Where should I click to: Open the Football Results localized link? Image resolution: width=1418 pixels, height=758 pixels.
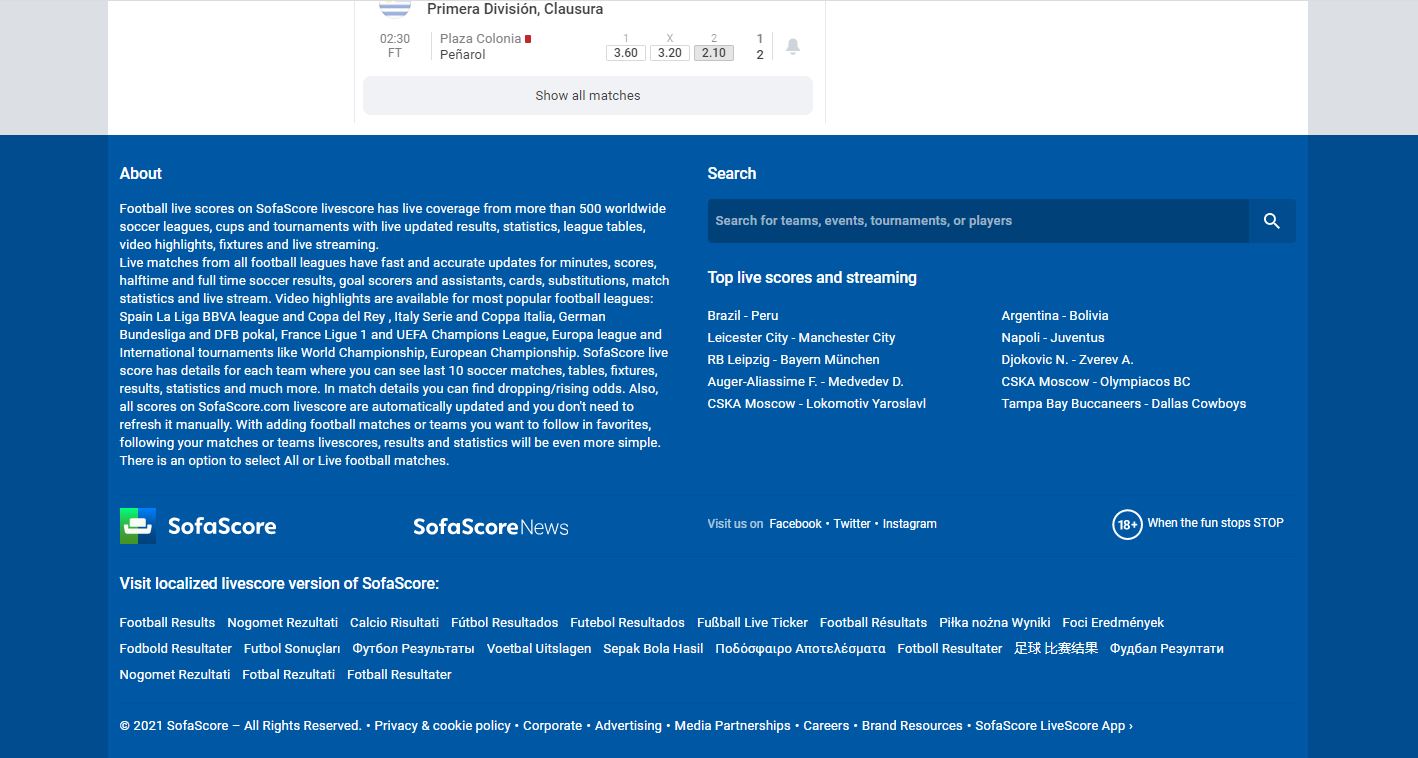click(167, 623)
